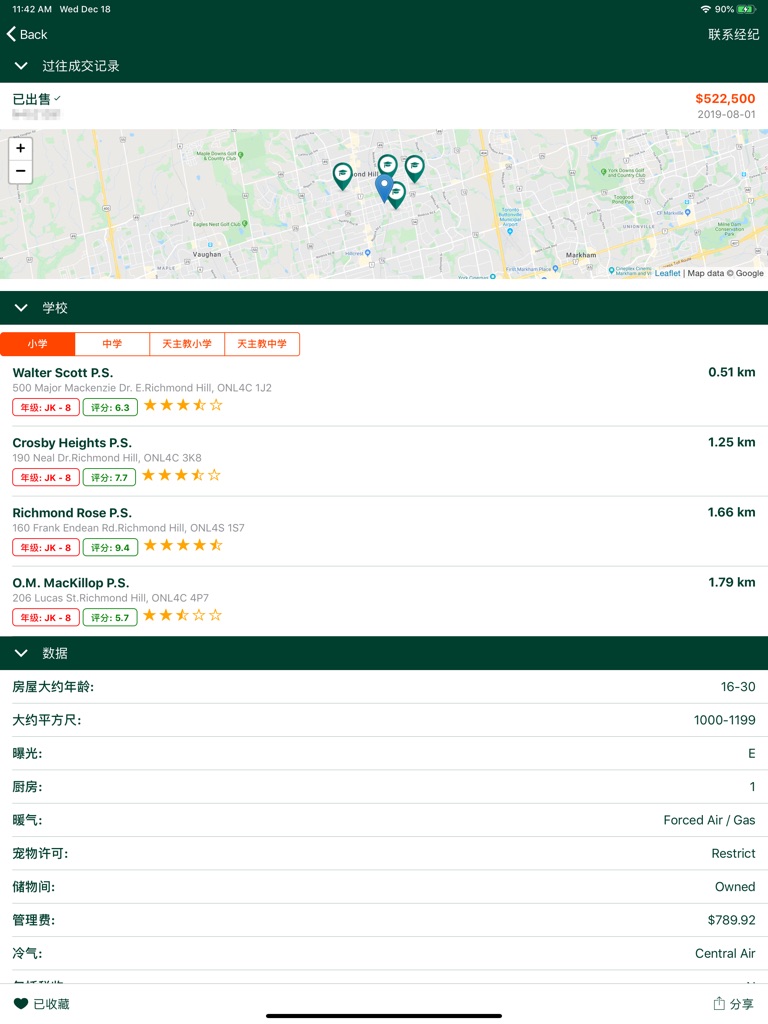Open the Leaflet attribution link
This screenshot has height=1024, width=768.
[x=667, y=273]
